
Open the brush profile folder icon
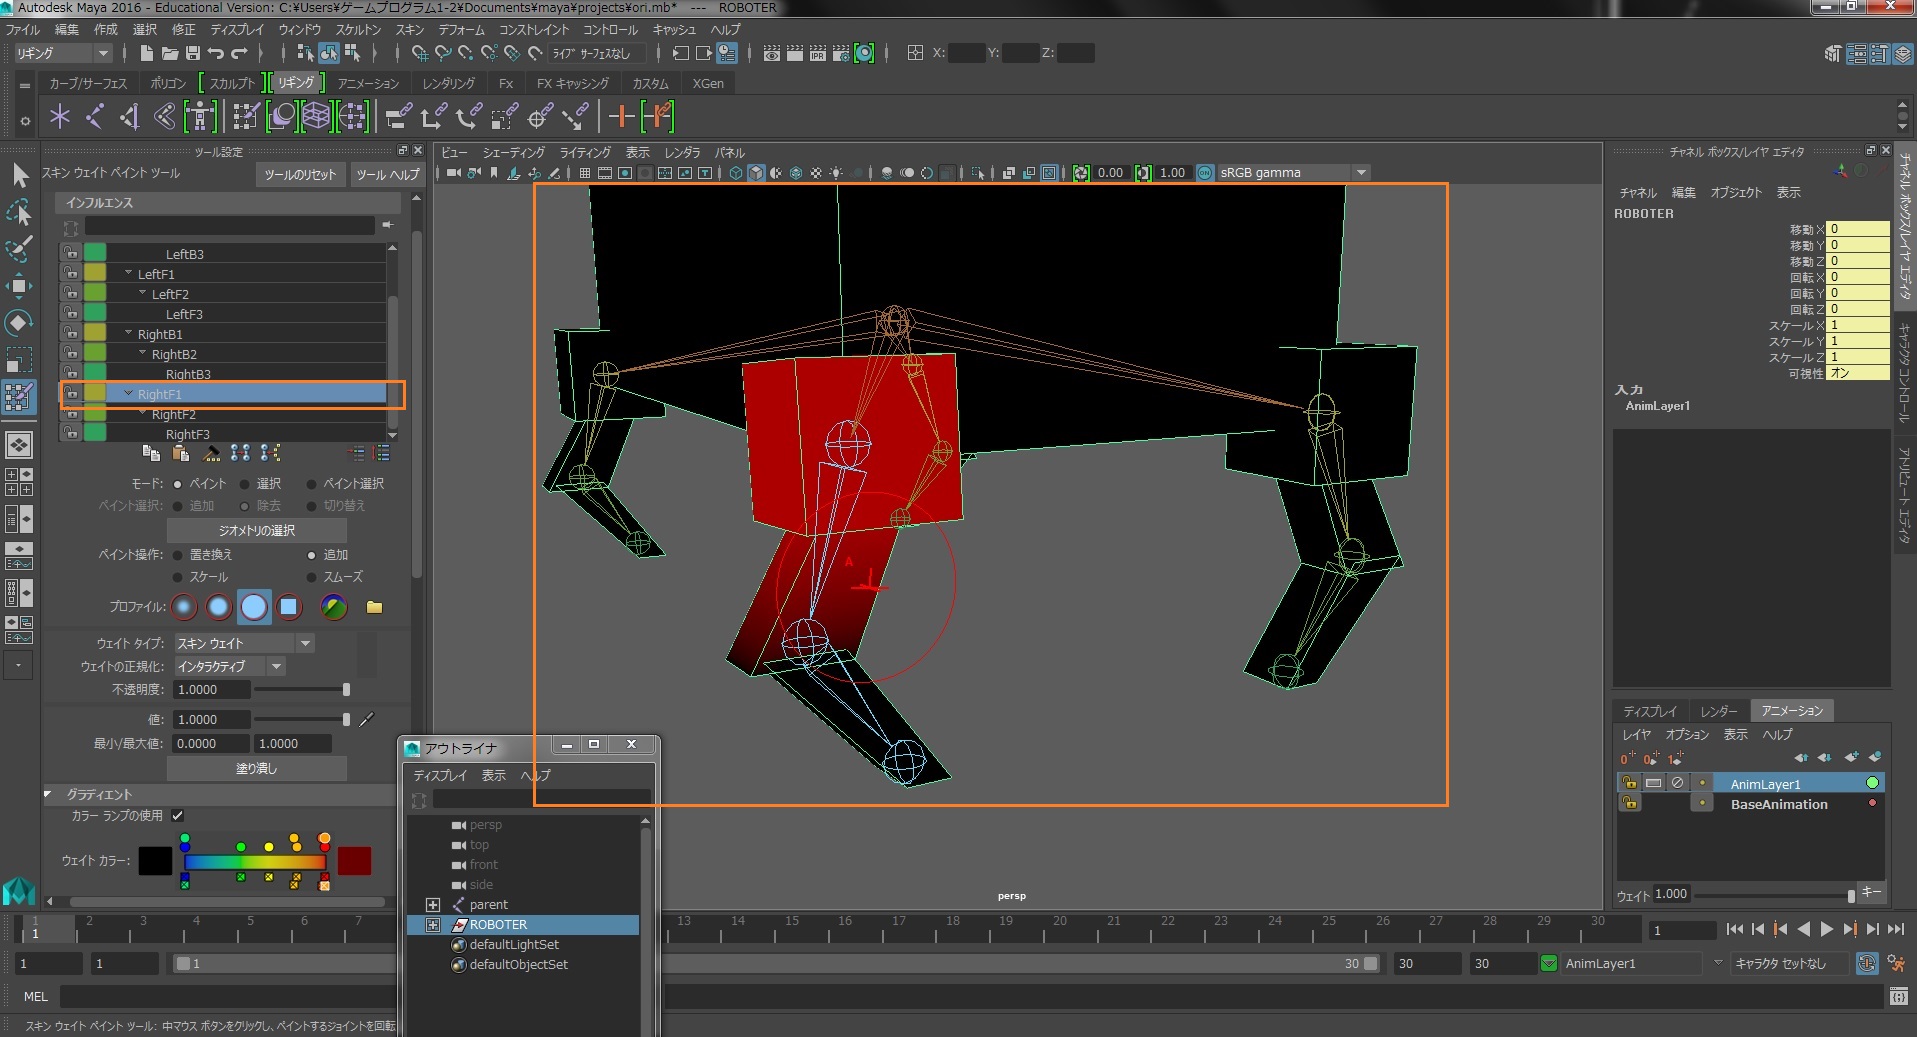tap(374, 607)
